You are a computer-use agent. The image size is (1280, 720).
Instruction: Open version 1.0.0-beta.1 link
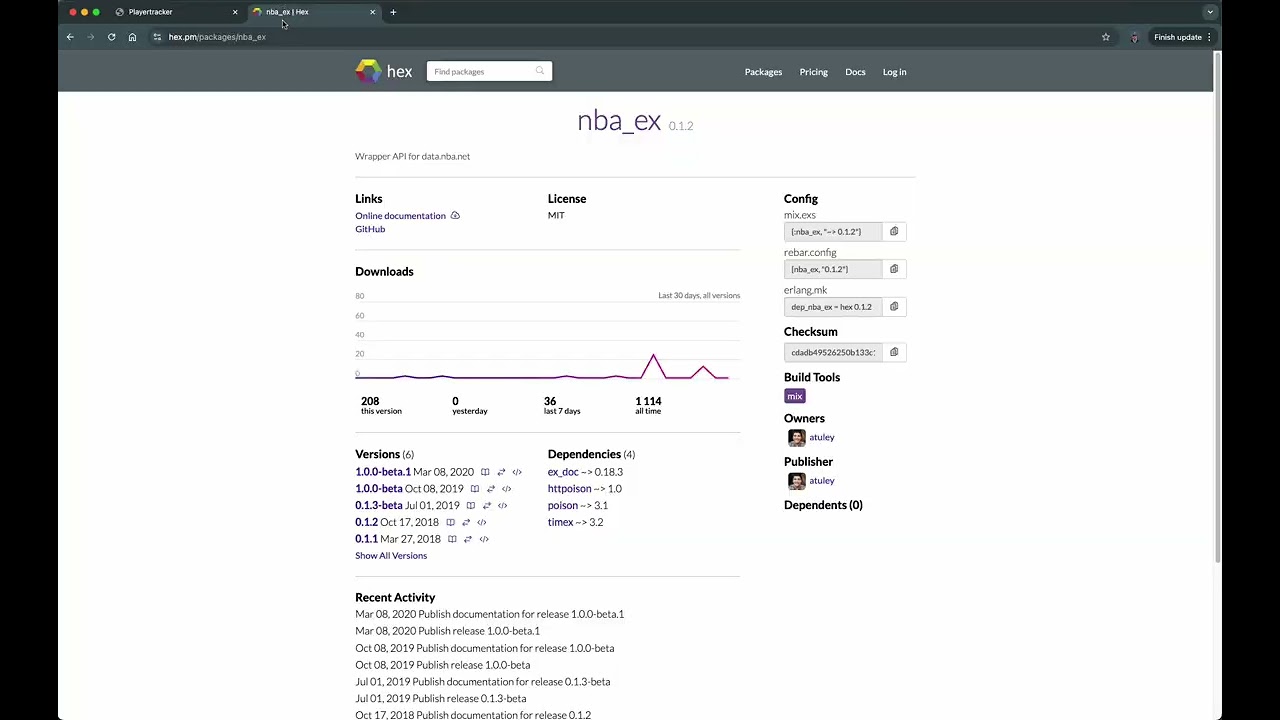tap(383, 472)
